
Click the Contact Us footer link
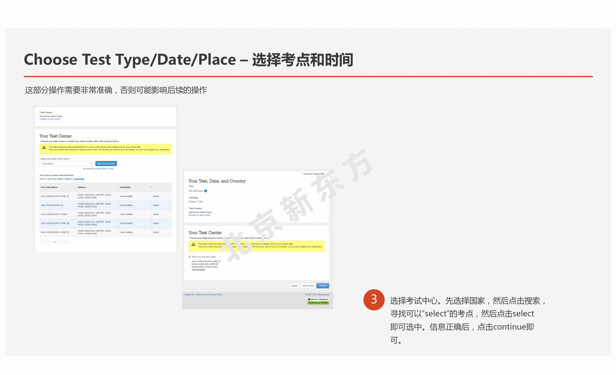pos(189,295)
